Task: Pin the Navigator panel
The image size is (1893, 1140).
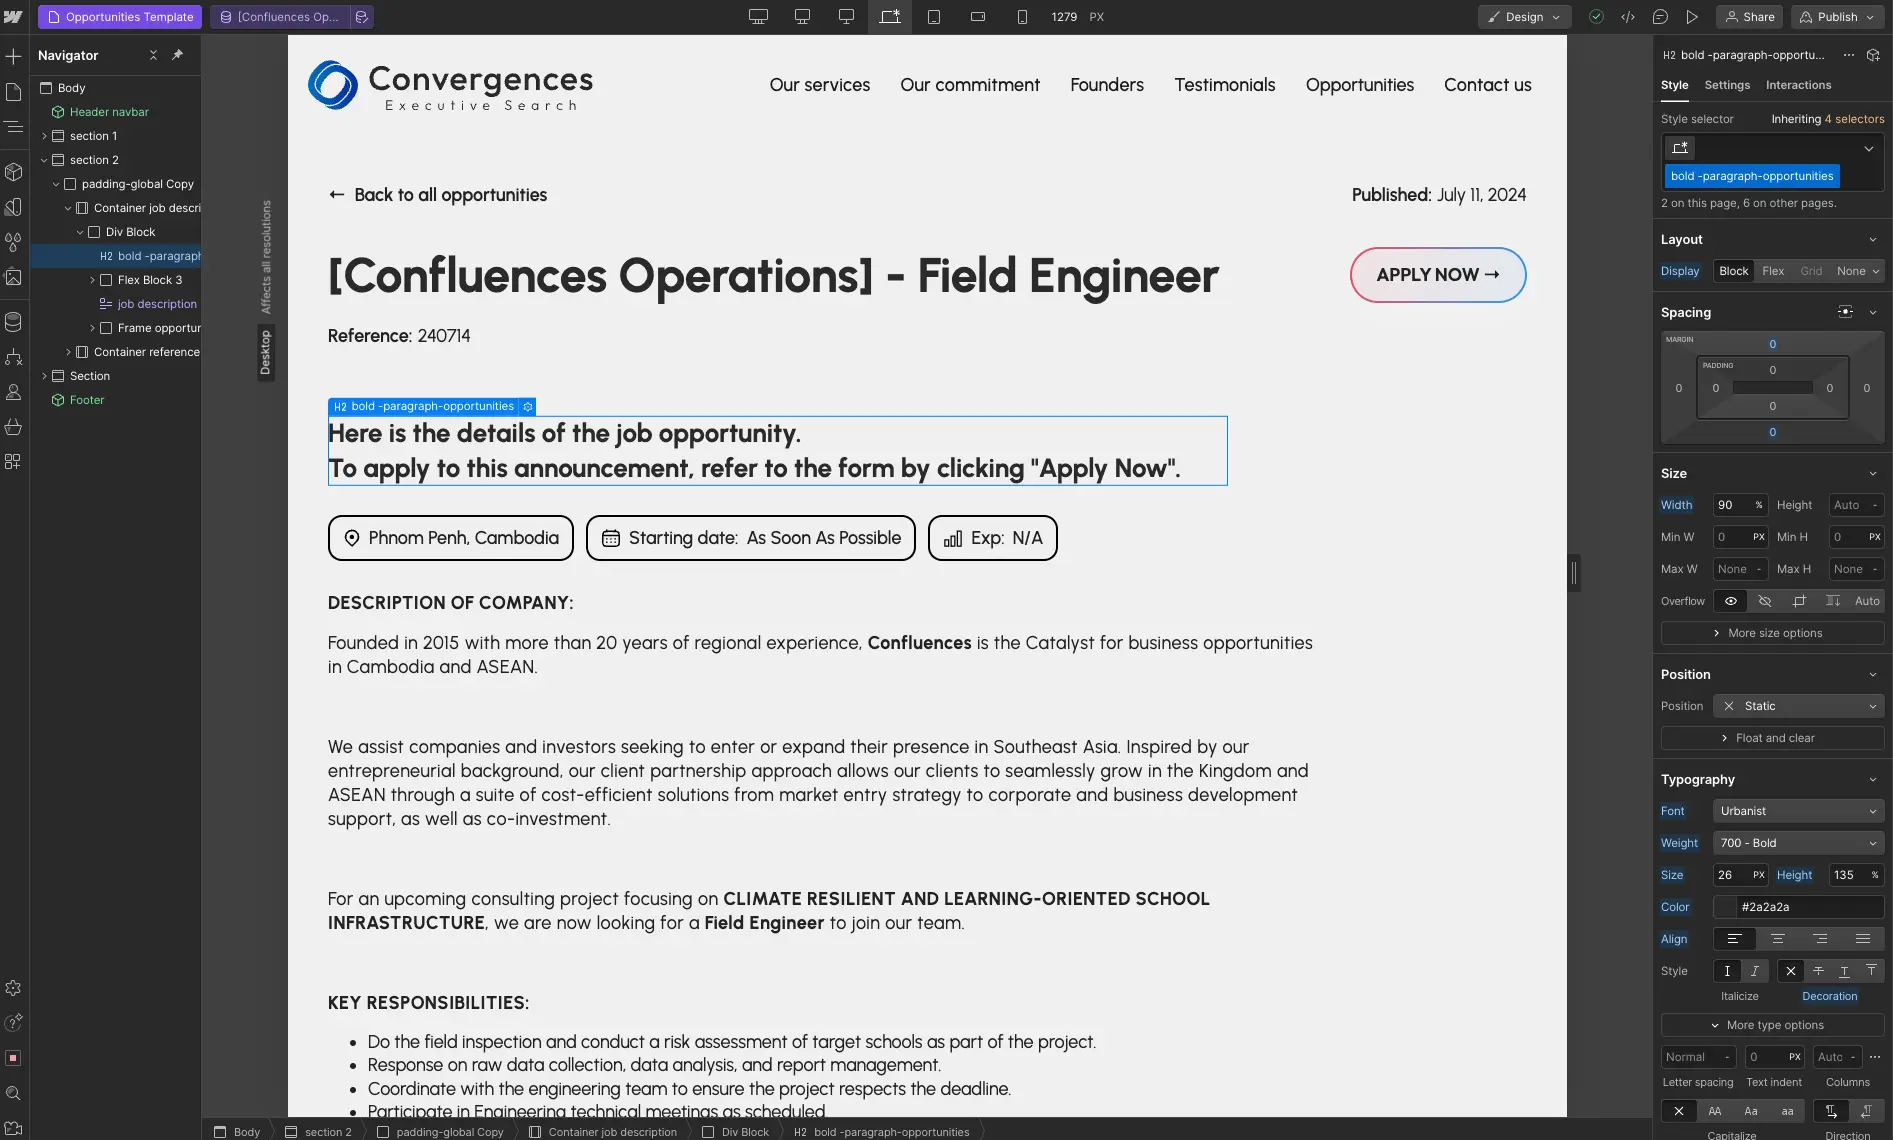Action: [177, 55]
